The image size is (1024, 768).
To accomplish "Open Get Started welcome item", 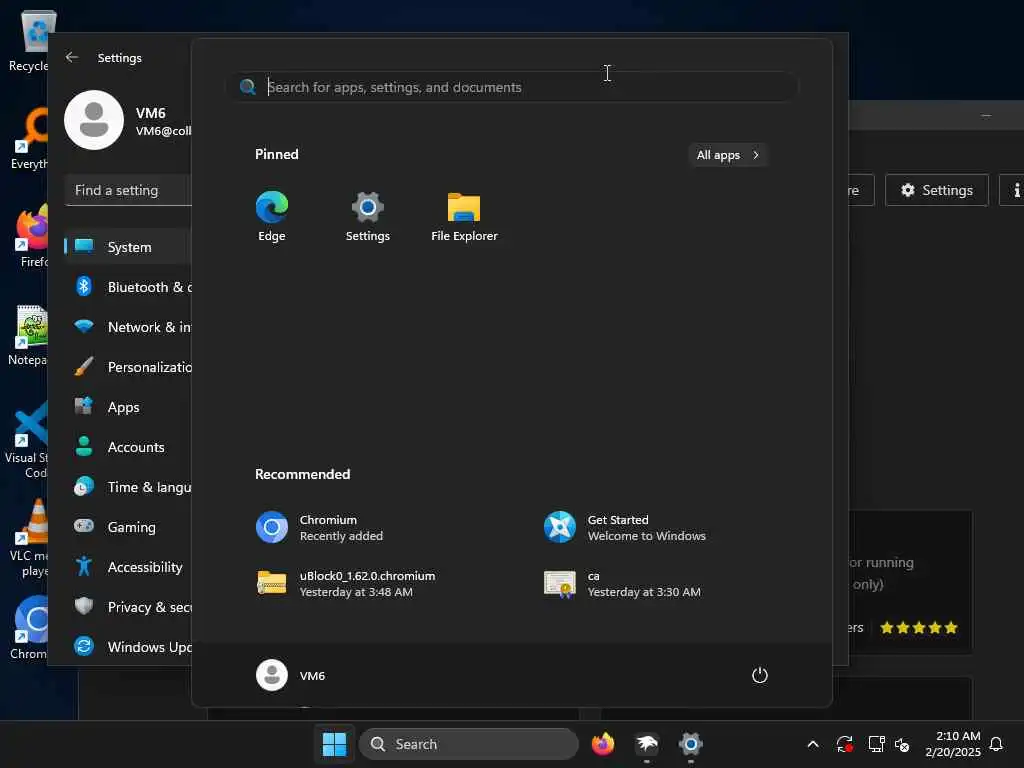I will pyautogui.click(x=626, y=528).
